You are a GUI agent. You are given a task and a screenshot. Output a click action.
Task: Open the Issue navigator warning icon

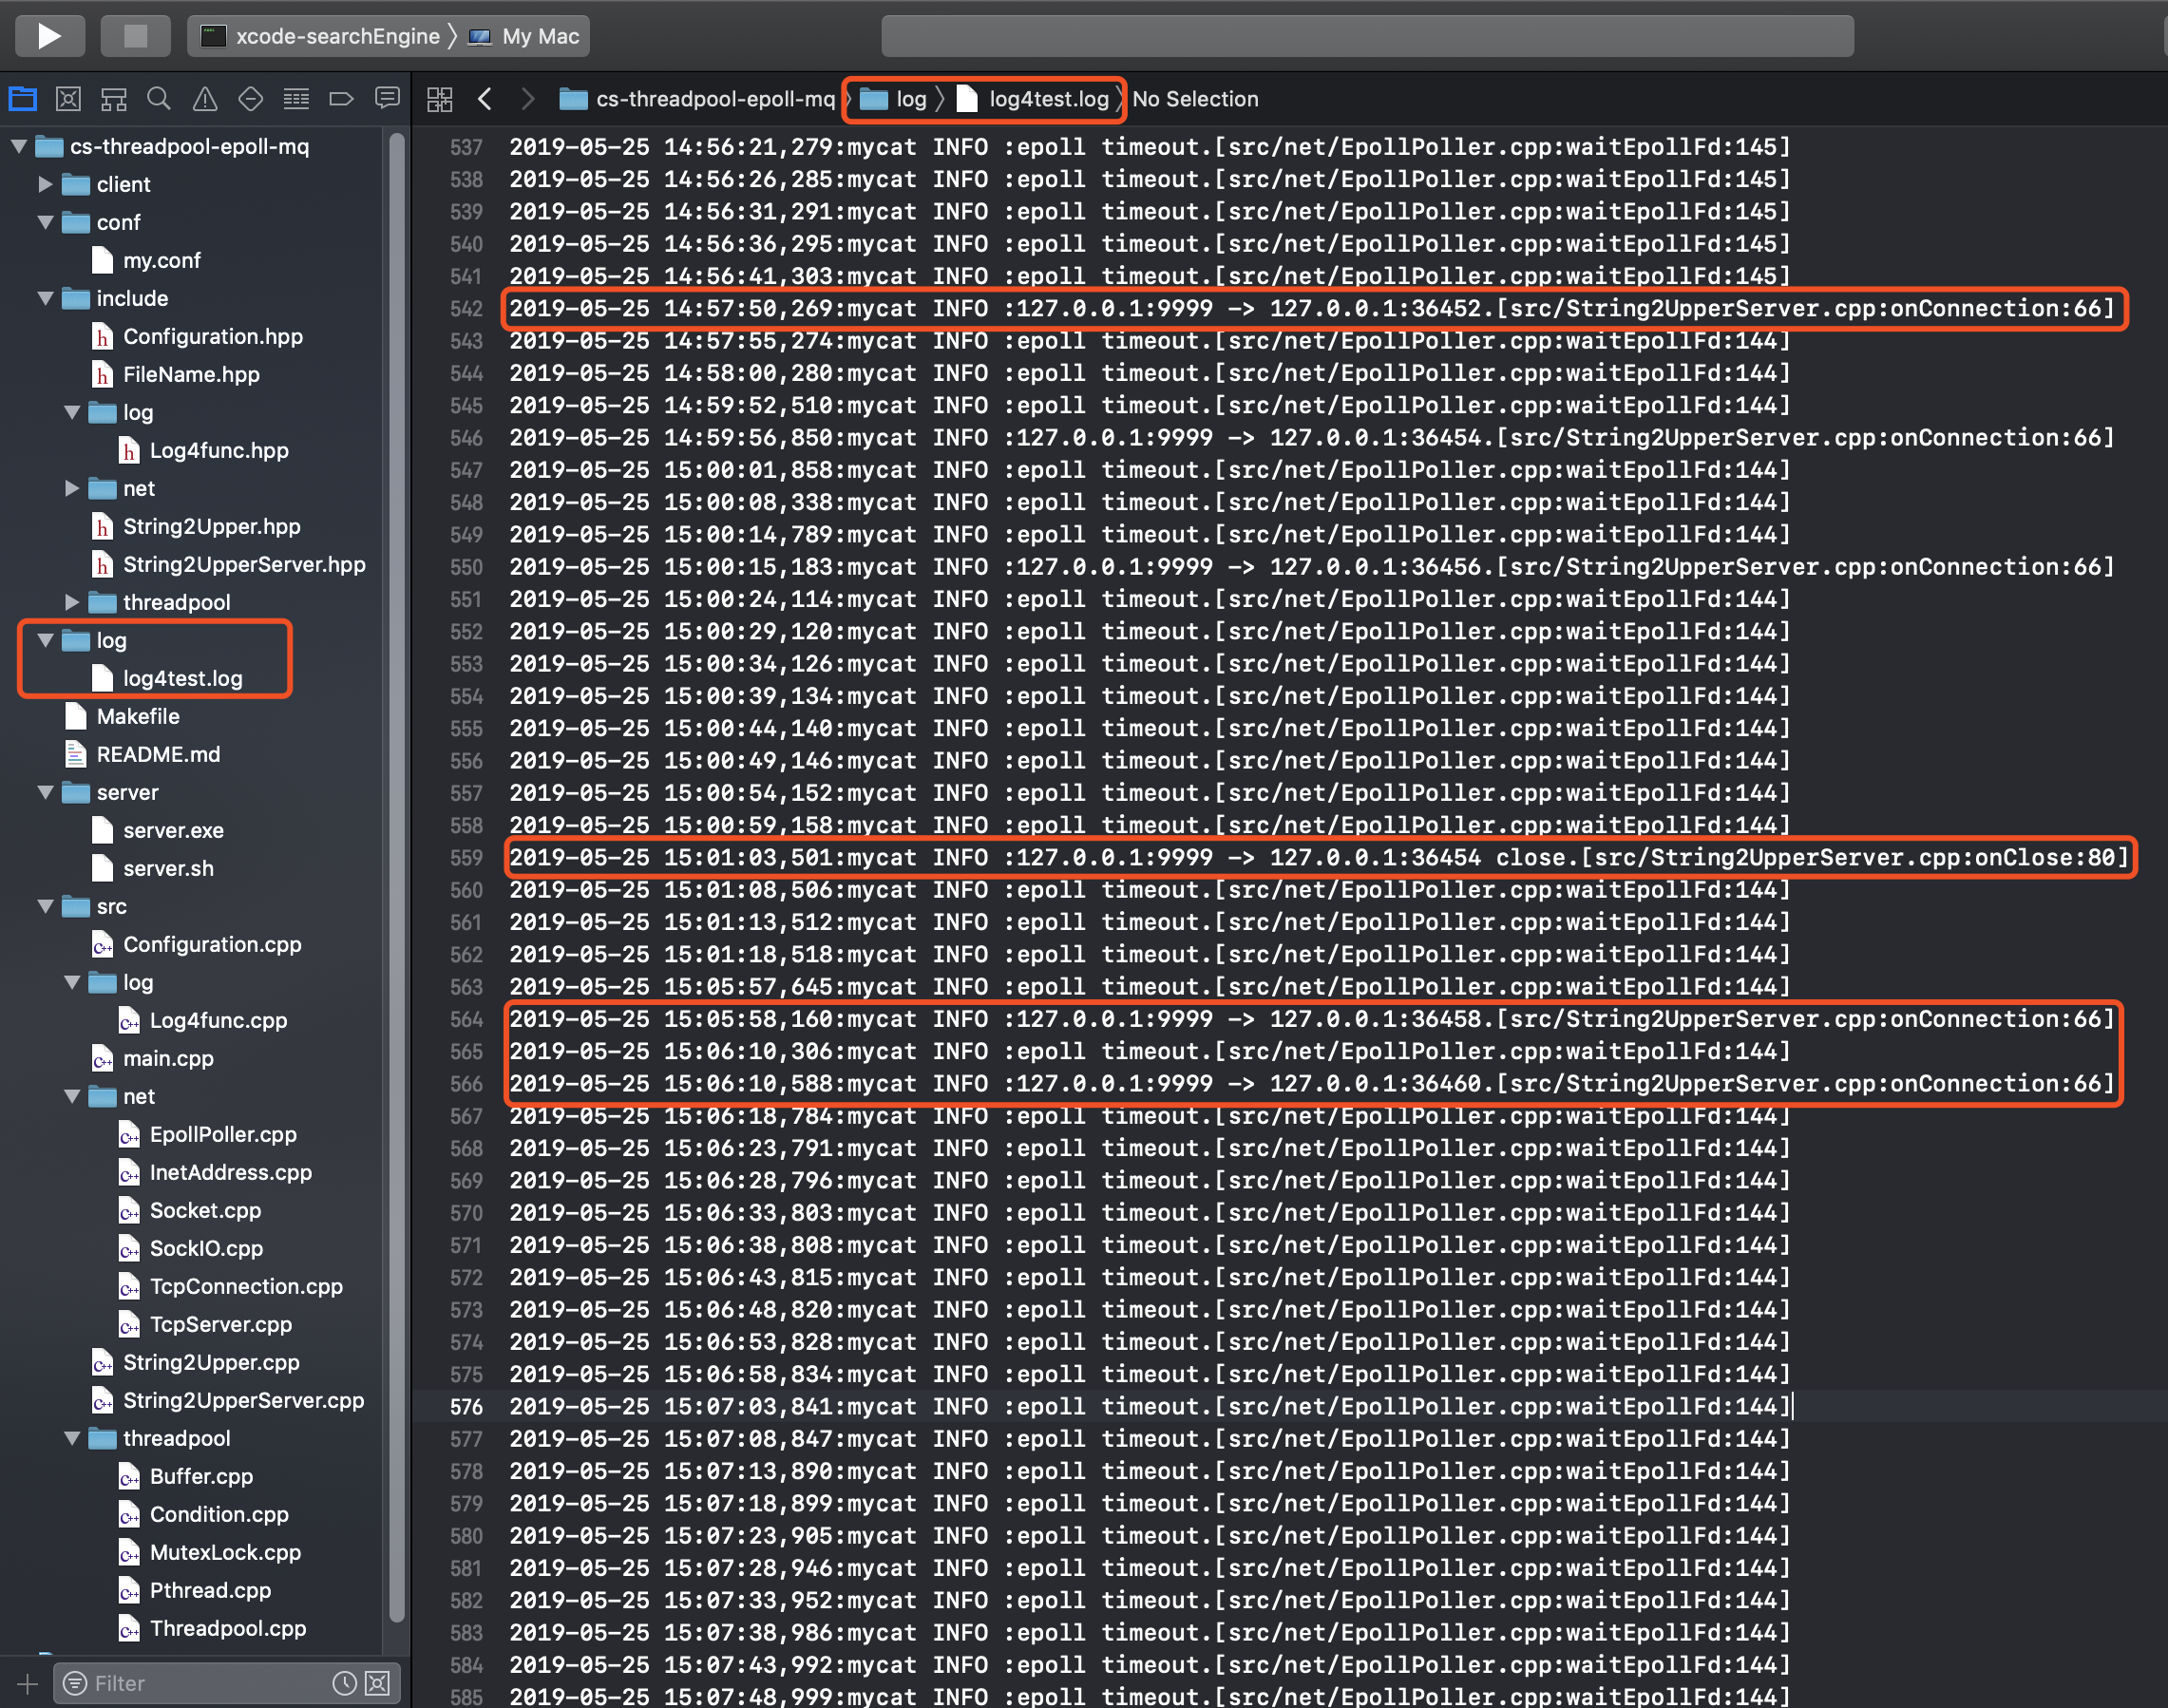pos(205,98)
